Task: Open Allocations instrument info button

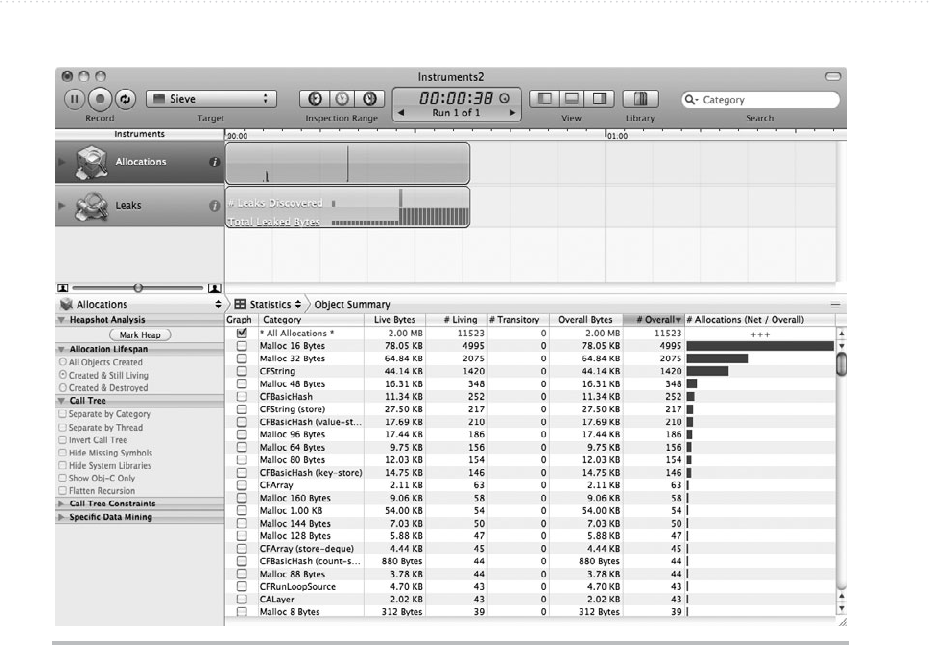Action: coord(214,162)
